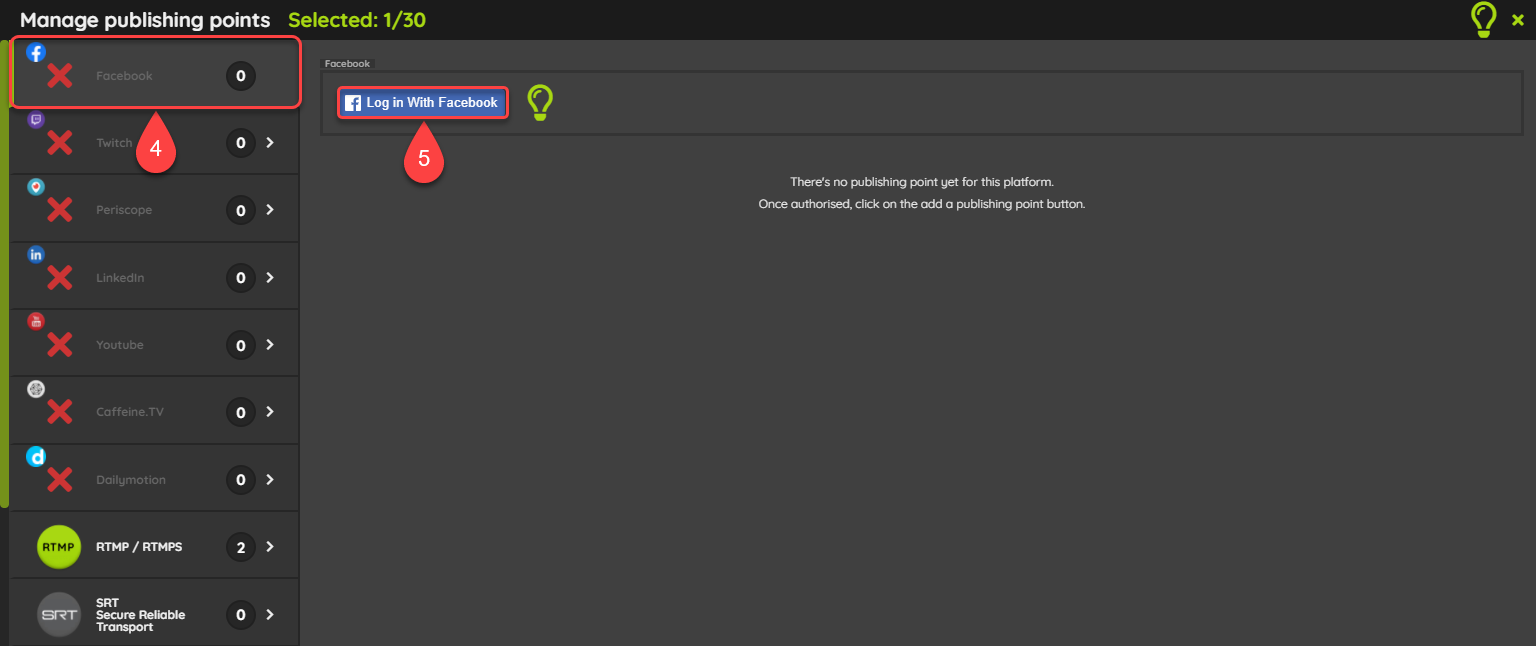Select the SRT Secure Reliable Transport label

click(141, 615)
